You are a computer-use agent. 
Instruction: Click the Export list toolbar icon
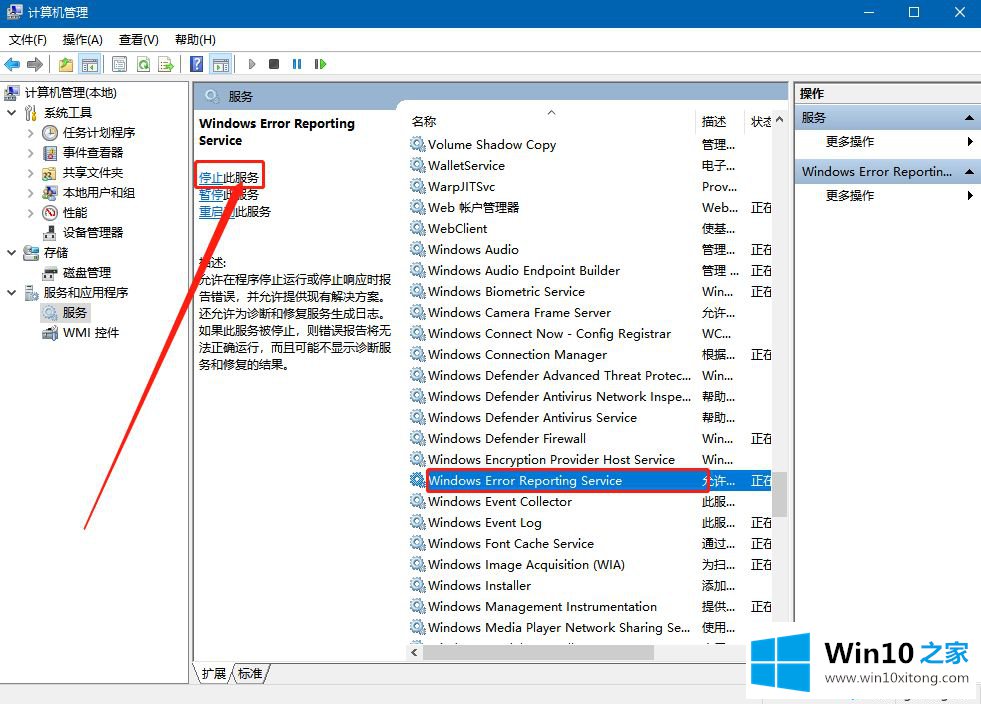click(166, 64)
